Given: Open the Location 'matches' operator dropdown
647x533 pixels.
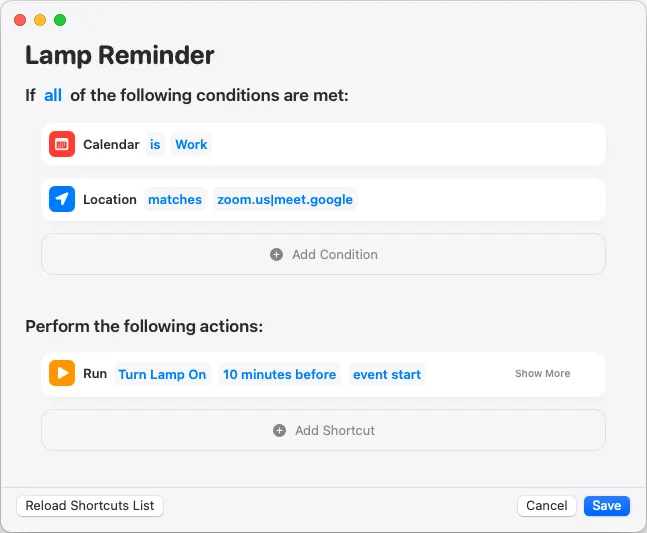Looking at the screenshot, I should [175, 199].
